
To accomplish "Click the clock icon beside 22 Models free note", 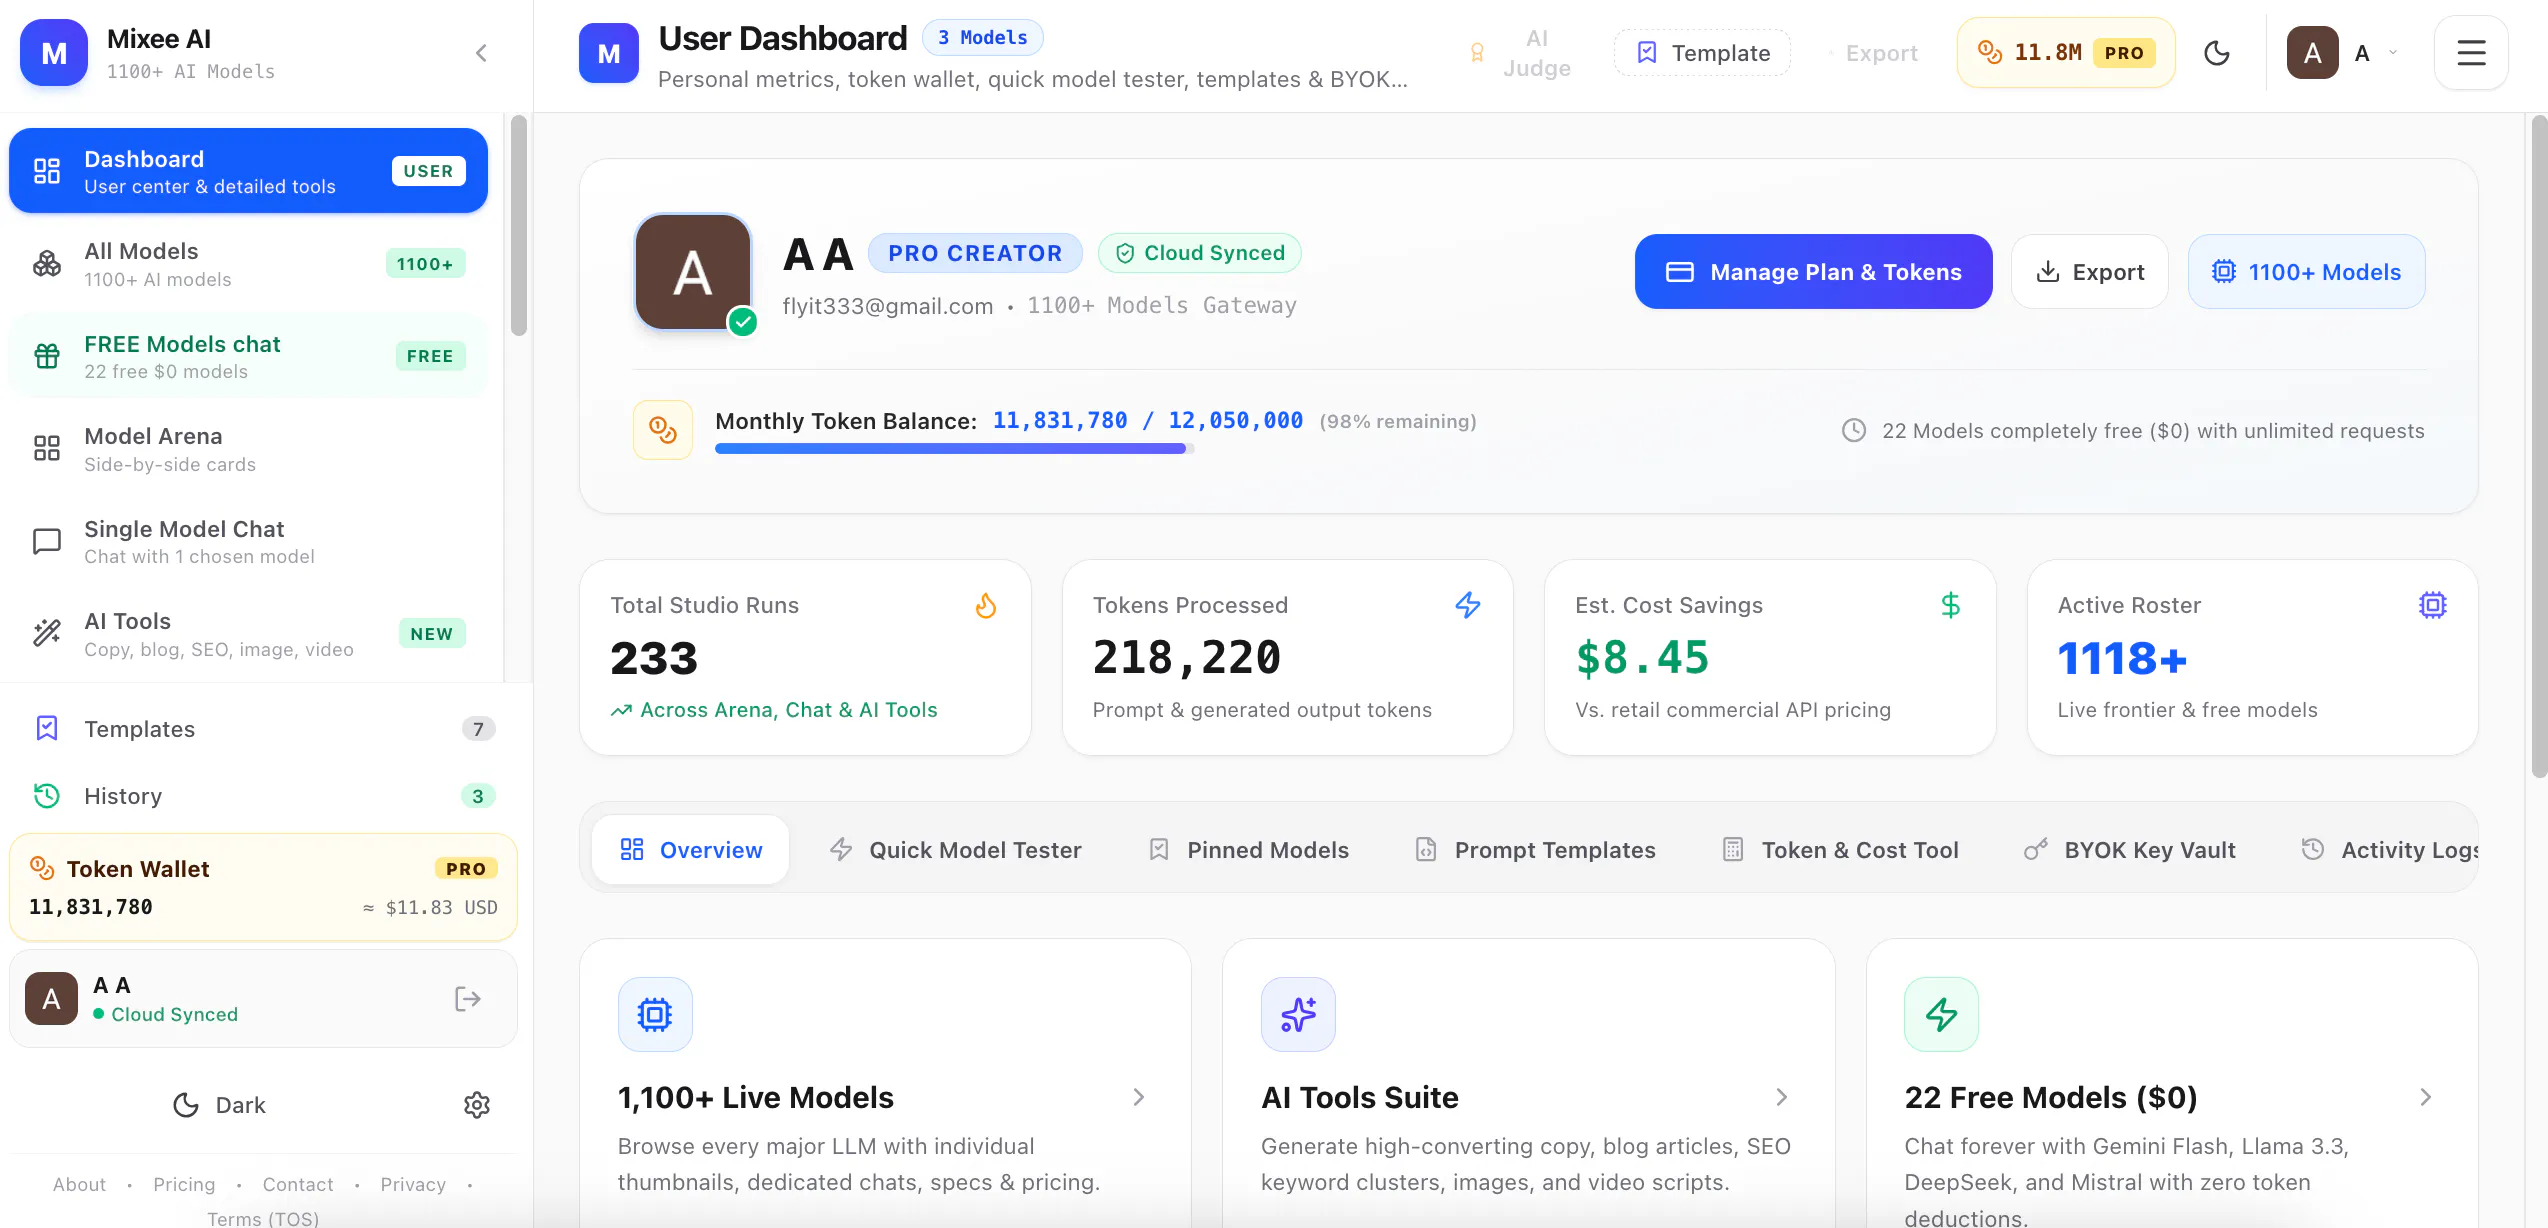I will tap(1854, 431).
